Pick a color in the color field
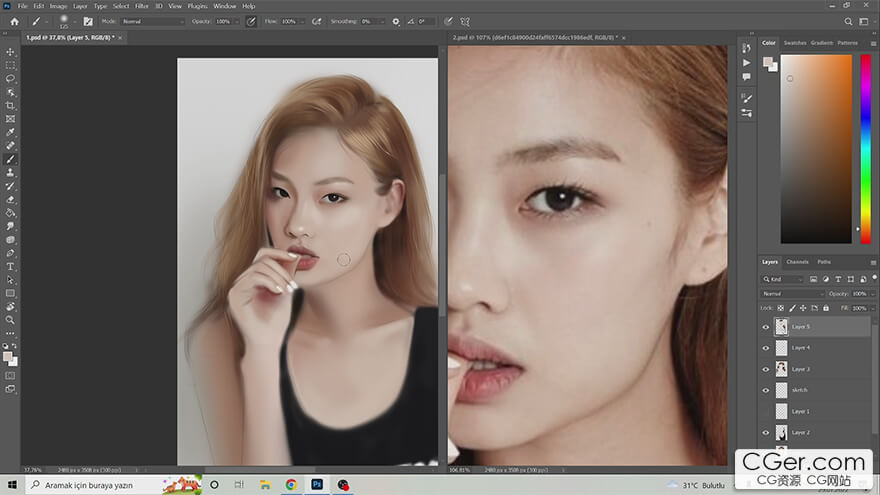Viewport: 880px width, 495px height. [x=816, y=149]
